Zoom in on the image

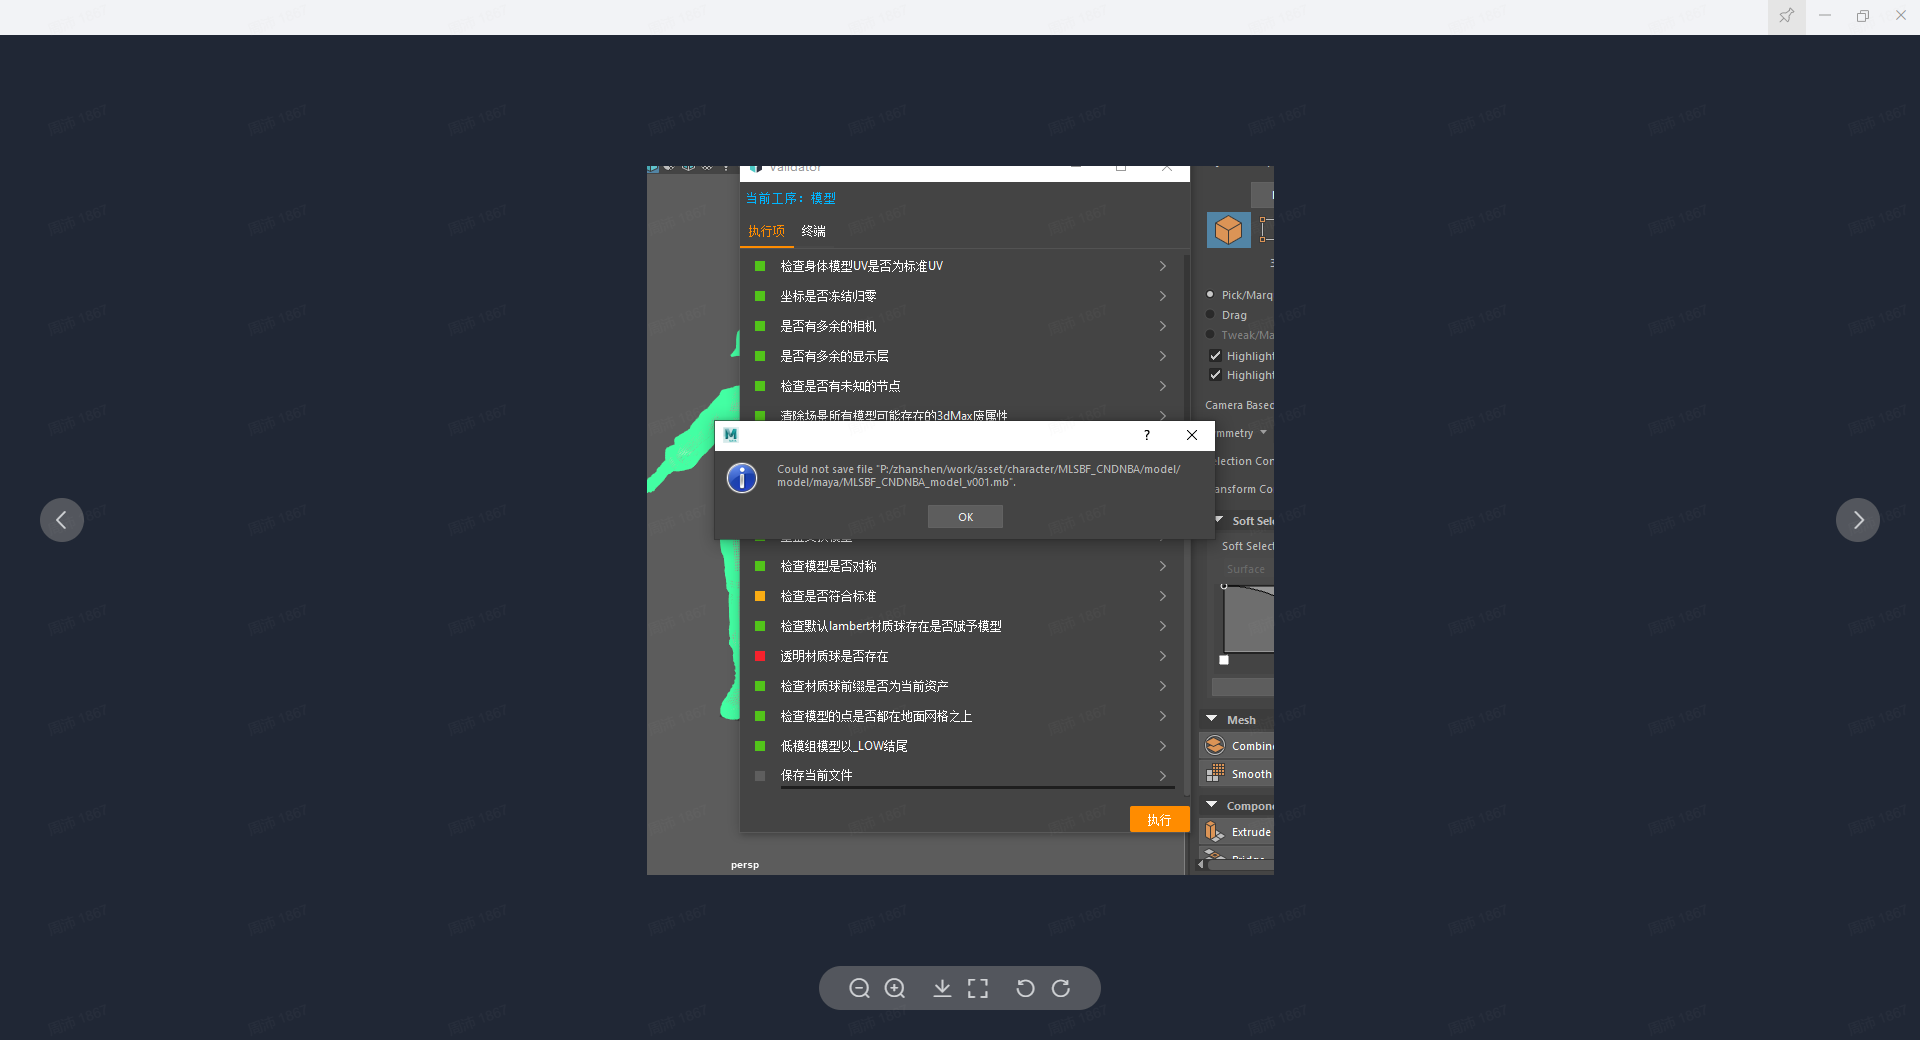(x=895, y=988)
